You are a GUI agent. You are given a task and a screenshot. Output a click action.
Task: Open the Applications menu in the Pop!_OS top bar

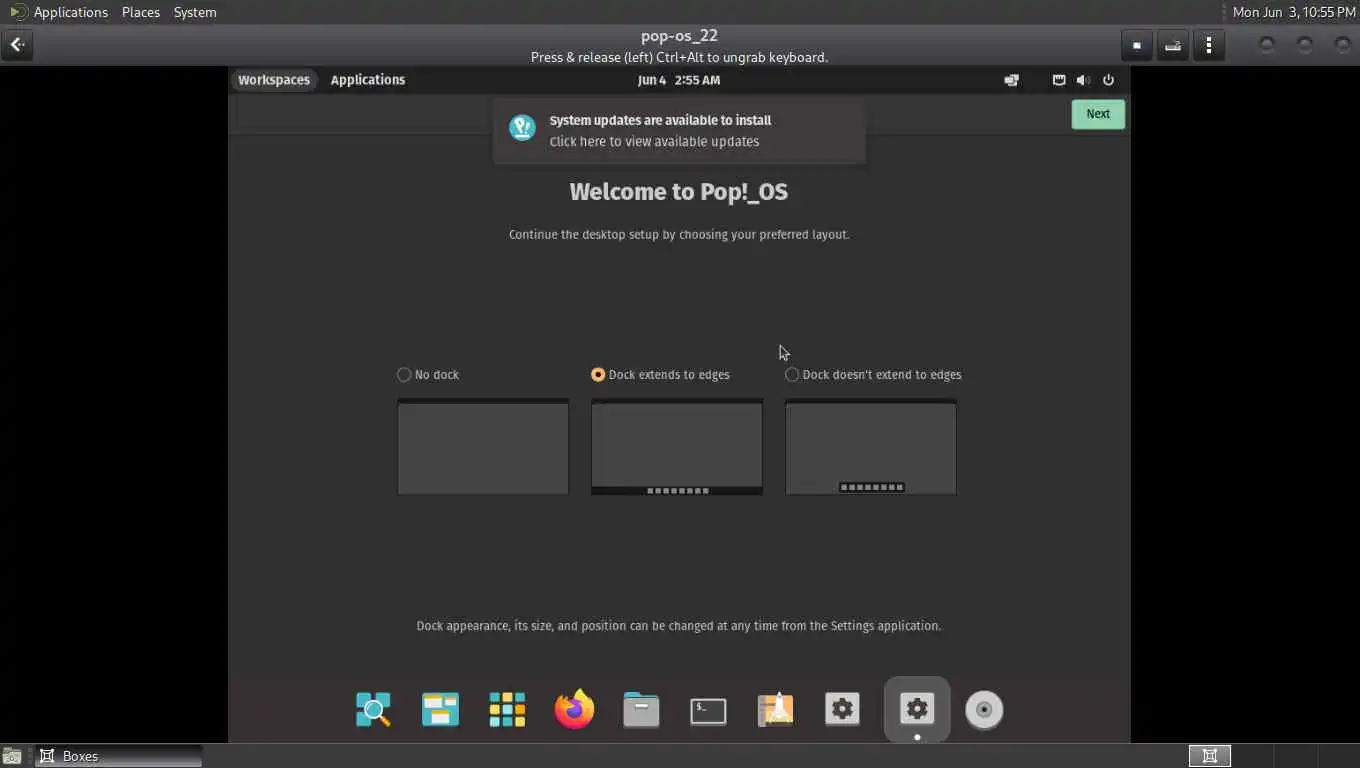point(368,80)
